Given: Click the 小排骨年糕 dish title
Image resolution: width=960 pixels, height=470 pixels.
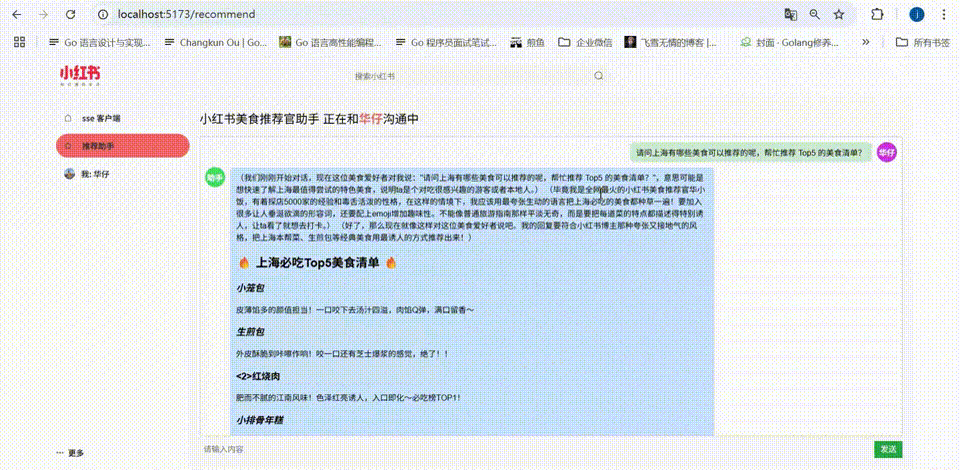Looking at the screenshot, I should (x=260, y=420).
